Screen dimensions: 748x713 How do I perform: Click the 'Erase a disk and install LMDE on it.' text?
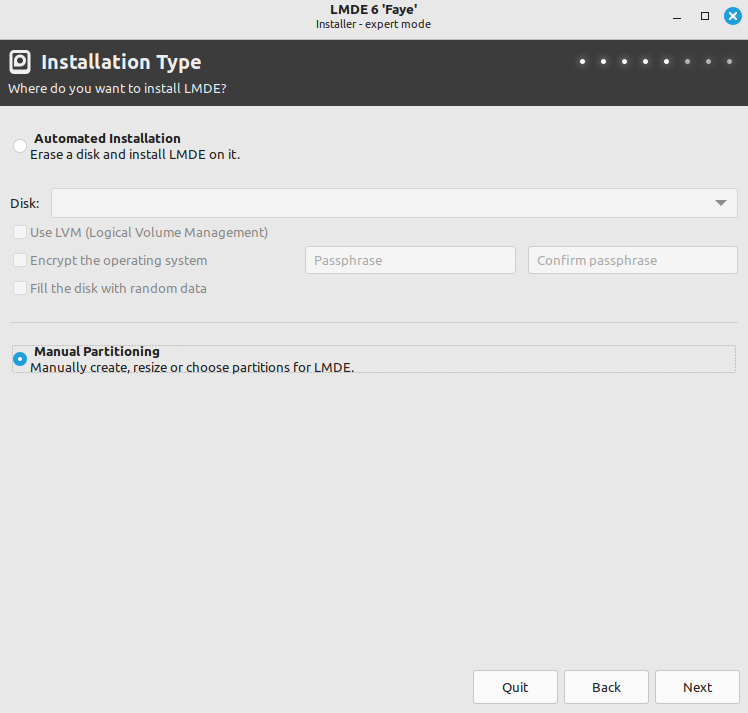pos(135,155)
